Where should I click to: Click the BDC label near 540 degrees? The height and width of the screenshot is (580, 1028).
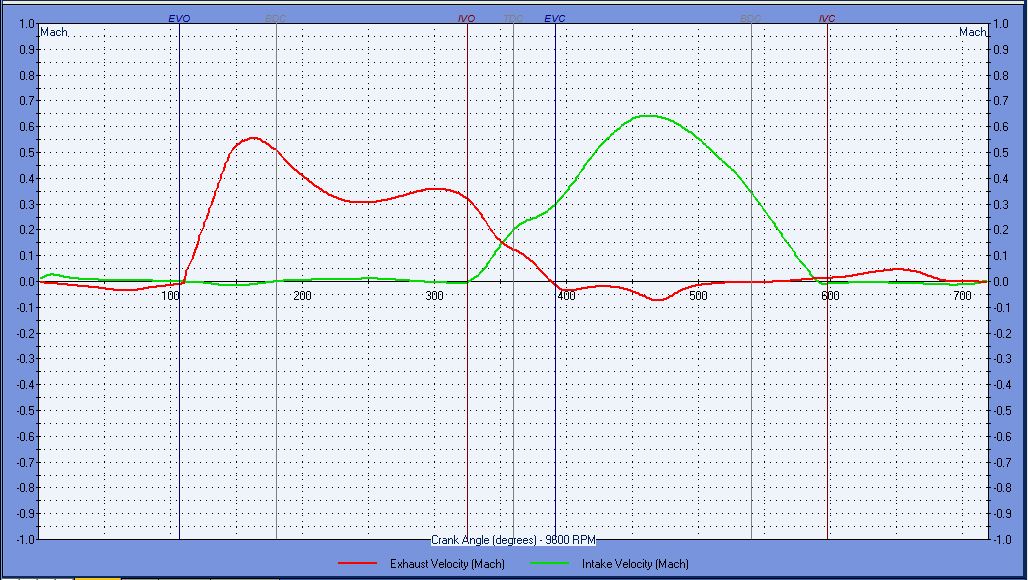pyautogui.click(x=750, y=19)
